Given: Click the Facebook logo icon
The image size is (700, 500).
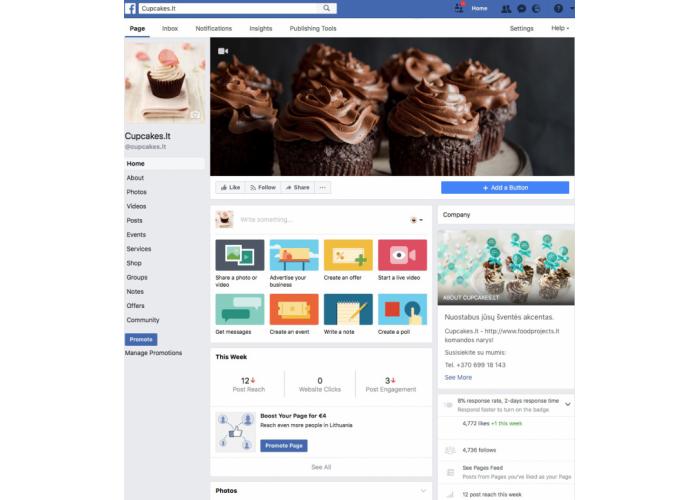Looking at the screenshot, I should point(130,8).
